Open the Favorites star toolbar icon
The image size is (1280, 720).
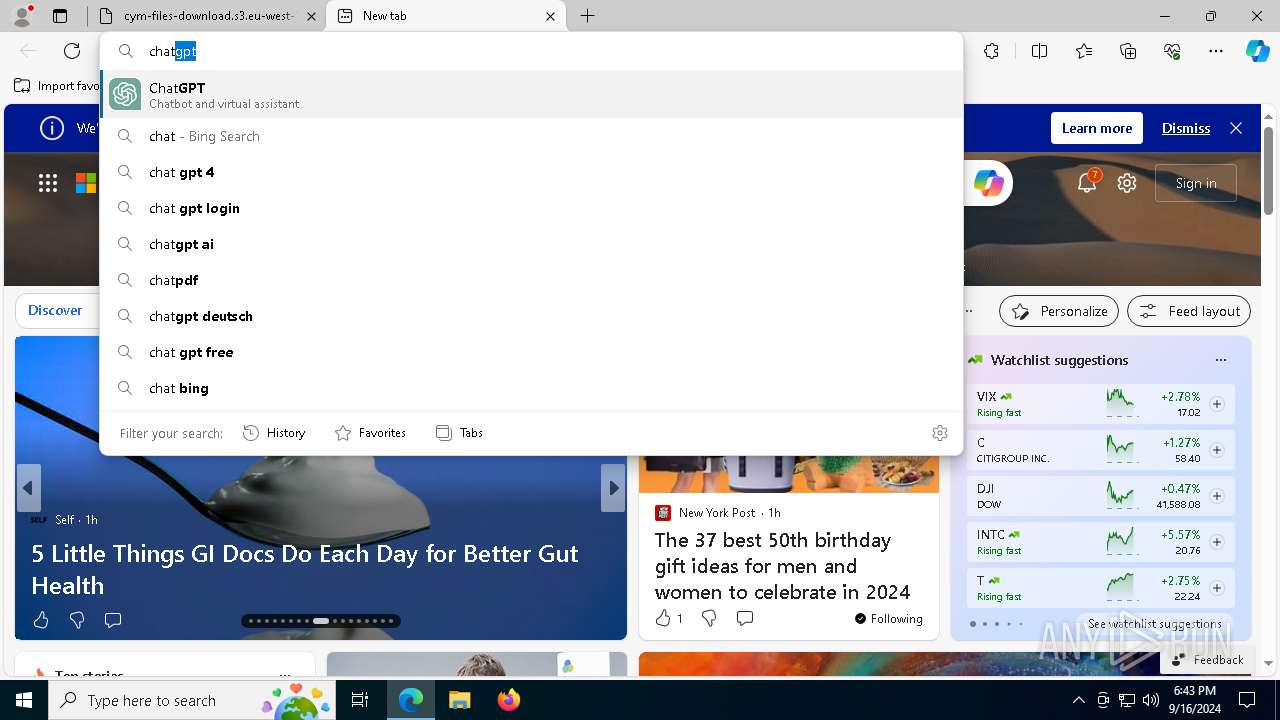(x=1084, y=51)
